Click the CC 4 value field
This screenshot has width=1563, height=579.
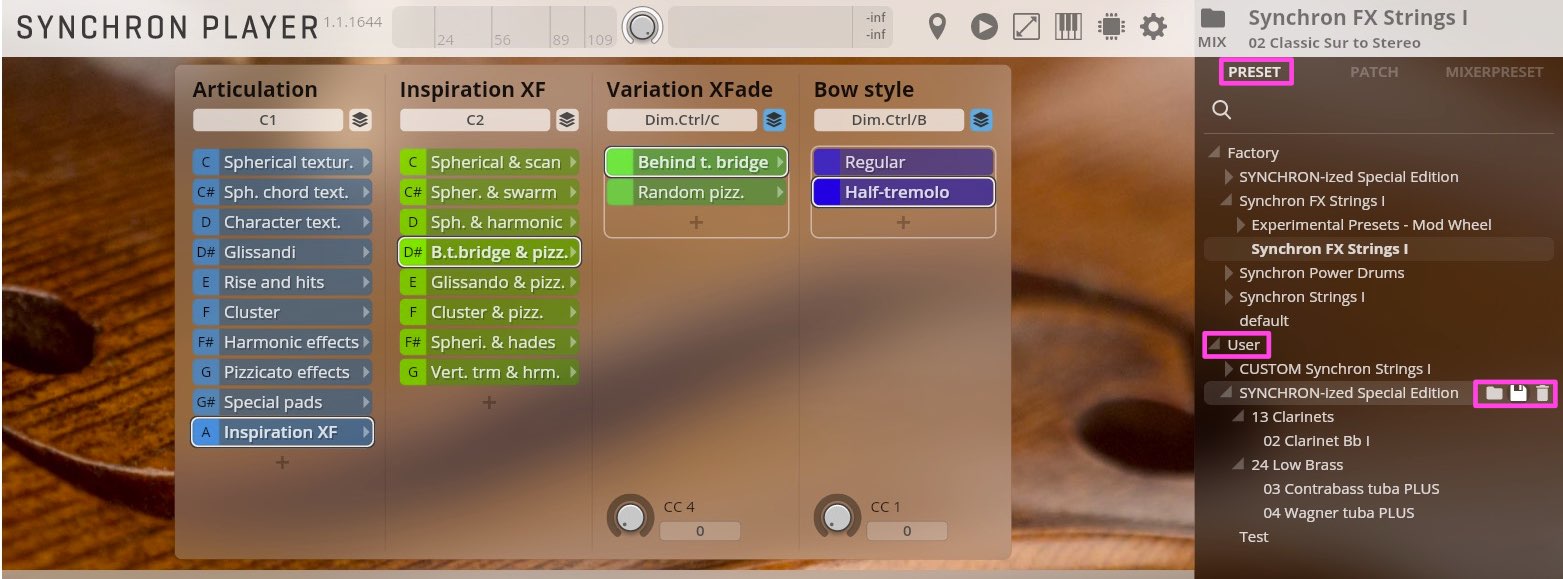[x=700, y=531]
